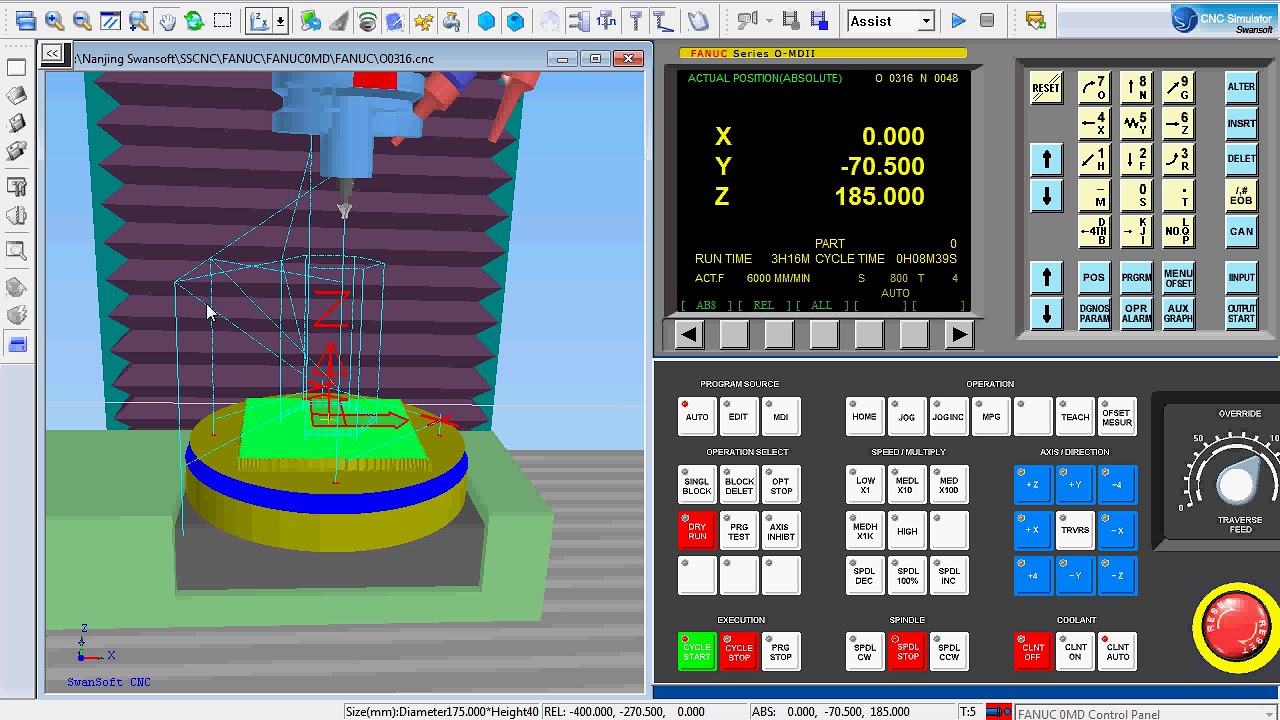The image size is (1280, 720).
Task: Open the OPR ALARM screen
Action: 1136,313
